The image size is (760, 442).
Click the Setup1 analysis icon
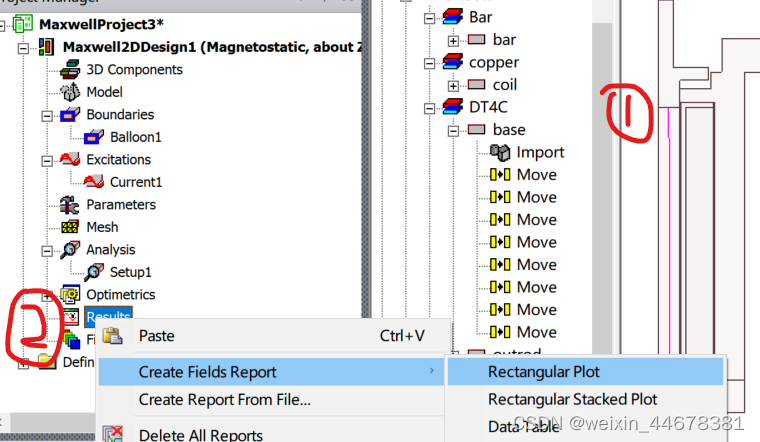(94, 272)
